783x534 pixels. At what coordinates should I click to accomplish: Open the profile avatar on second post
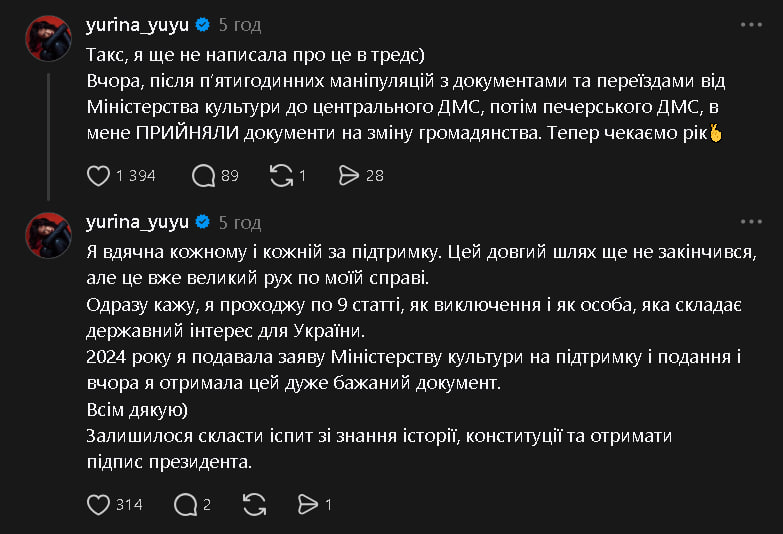49,235
